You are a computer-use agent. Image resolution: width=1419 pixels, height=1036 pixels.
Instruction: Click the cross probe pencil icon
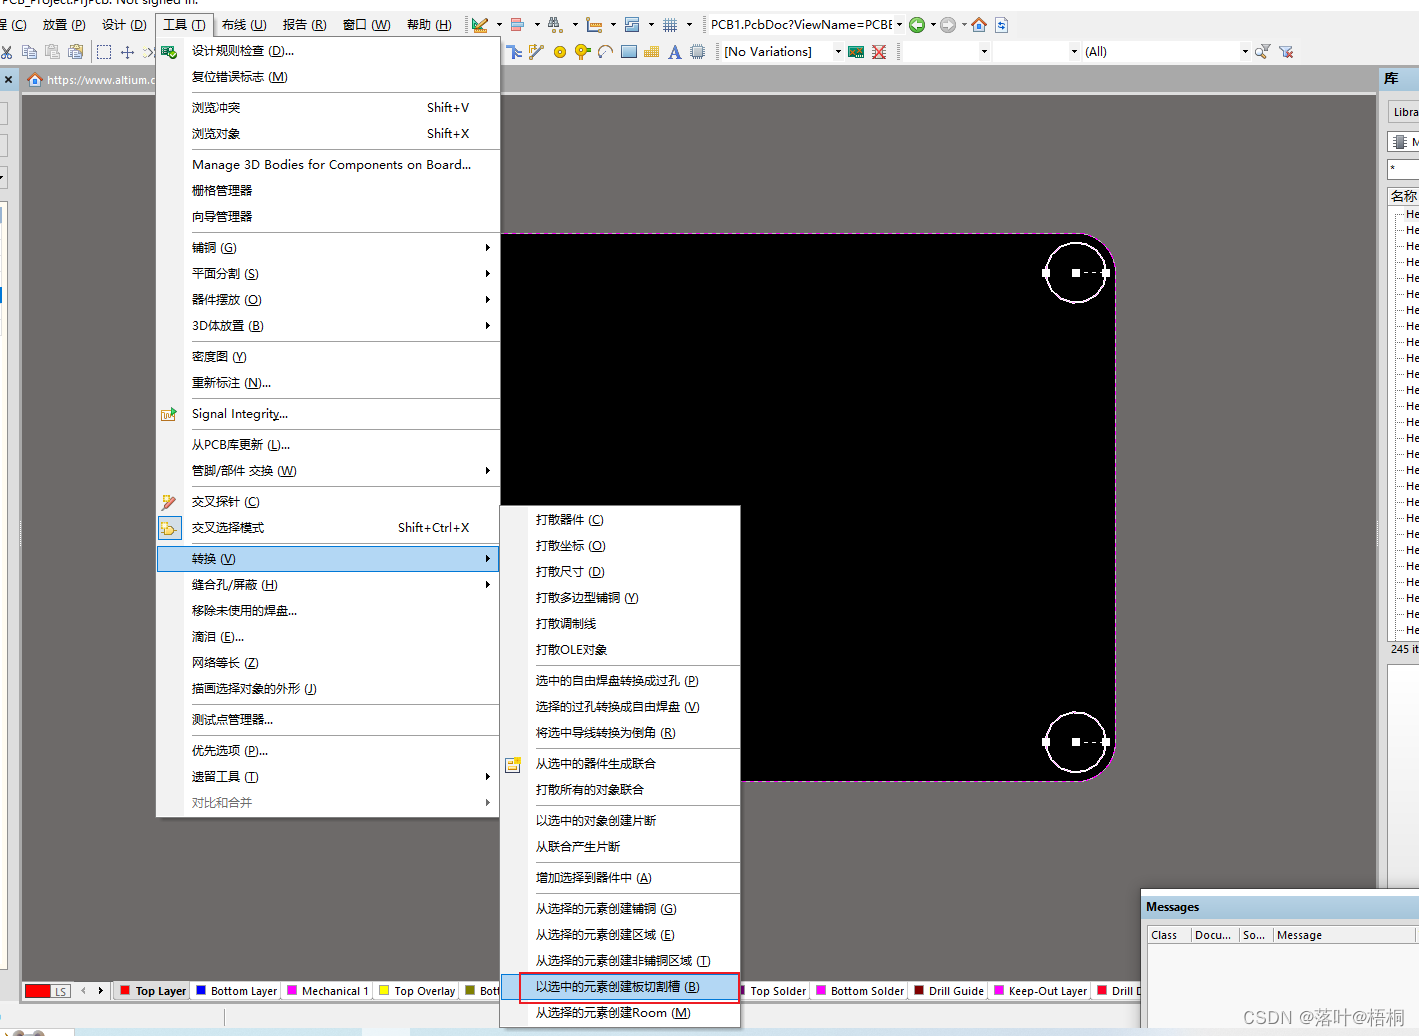click(x=169, y=502)
